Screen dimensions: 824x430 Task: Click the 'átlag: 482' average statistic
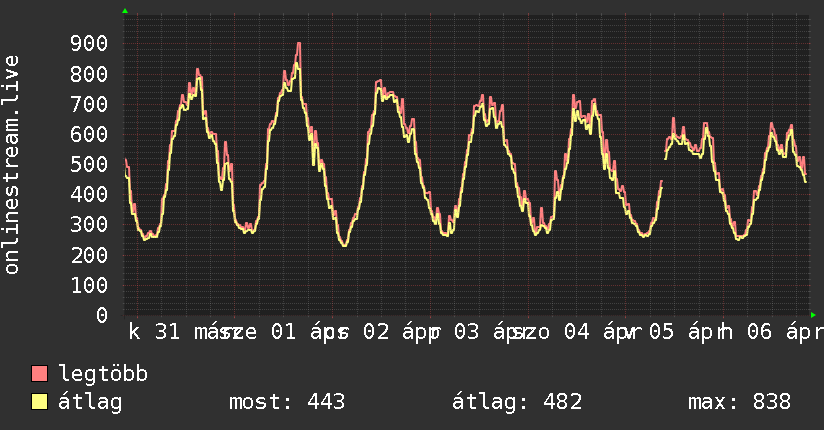pyautogui.click(x=517, y=402)
